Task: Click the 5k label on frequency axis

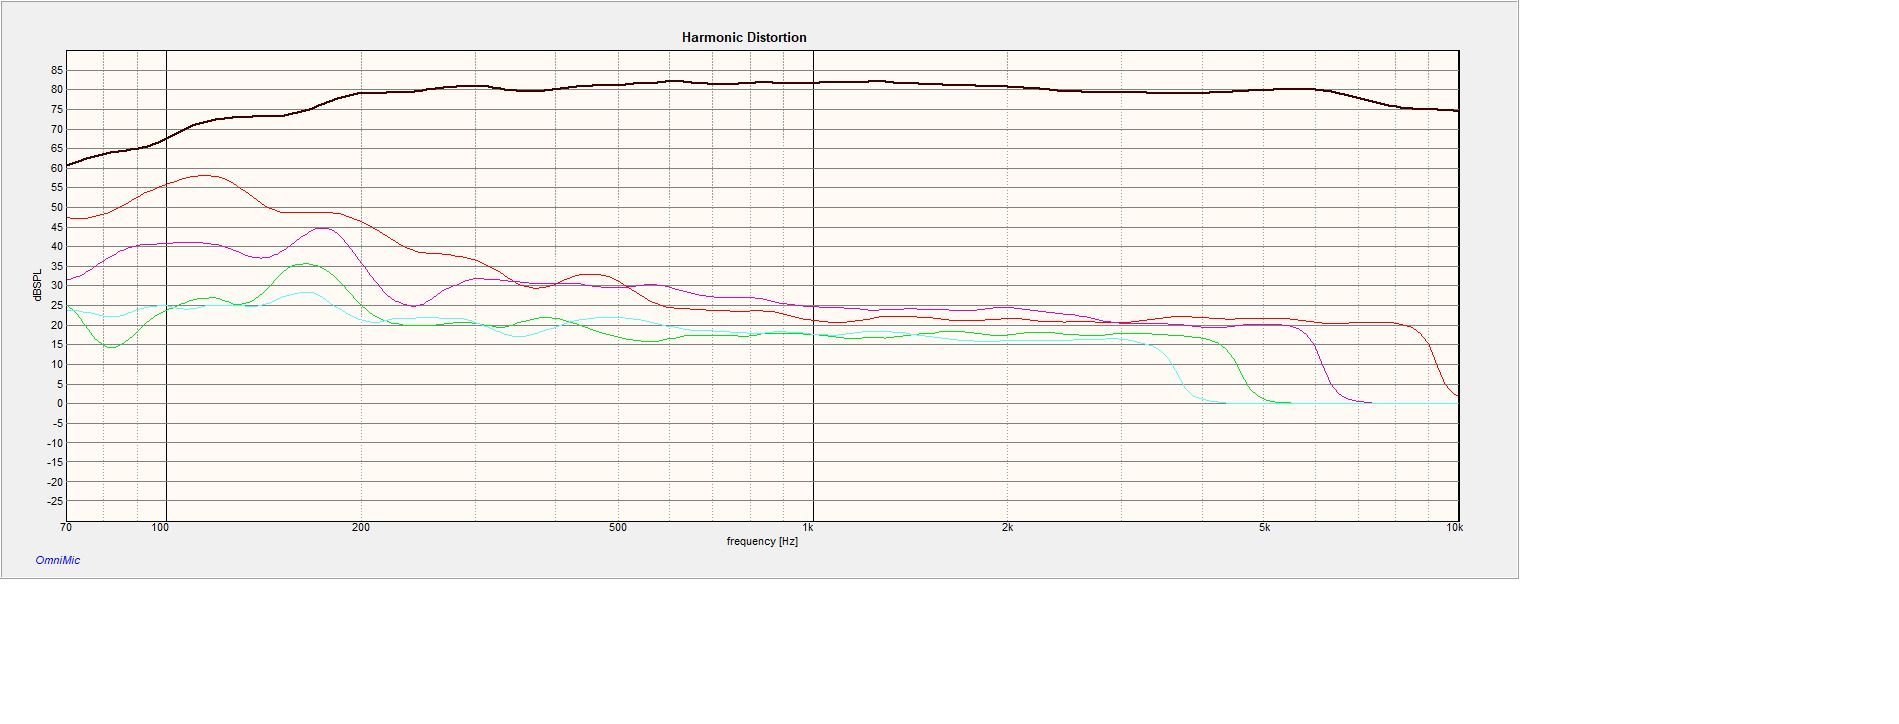Action: click(x=1265, y=528)
